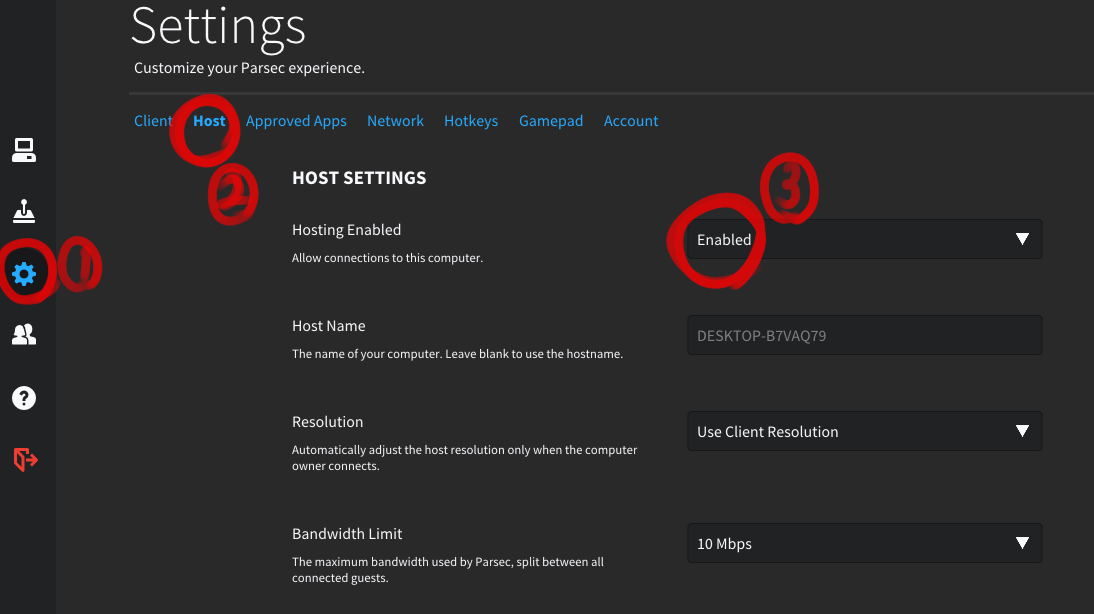The image size is (1094, 614).
Task: Click the Resolution label
Action: (327, 422)
